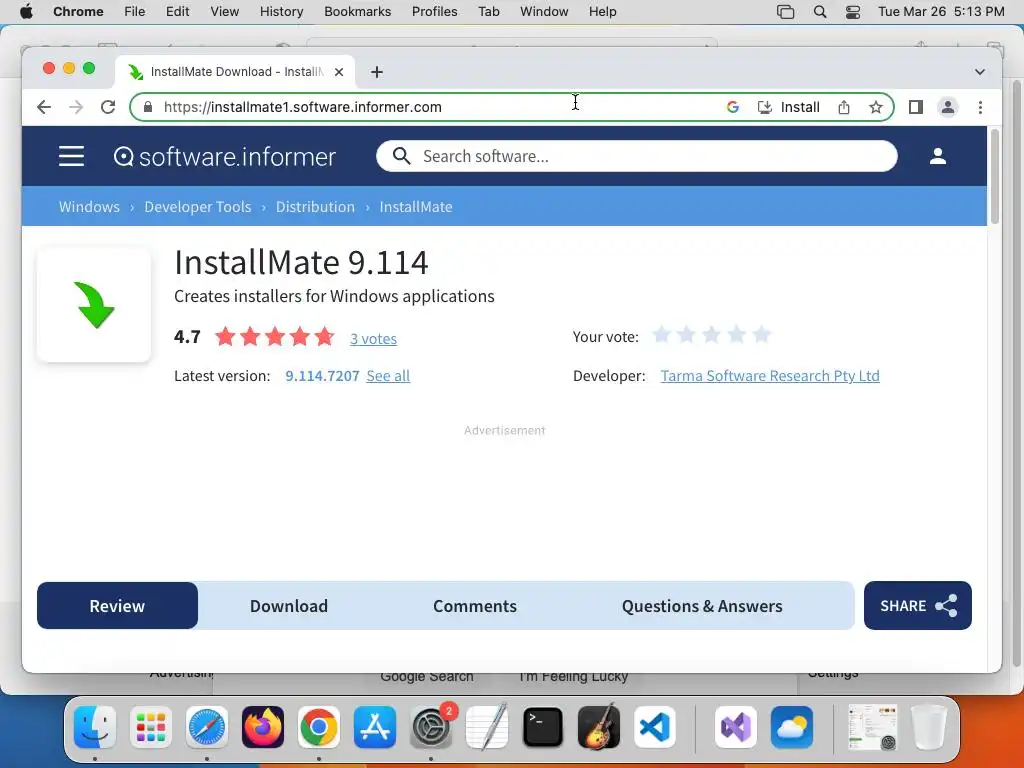
Task: Focus the Search software field
Action: [637, 156]
